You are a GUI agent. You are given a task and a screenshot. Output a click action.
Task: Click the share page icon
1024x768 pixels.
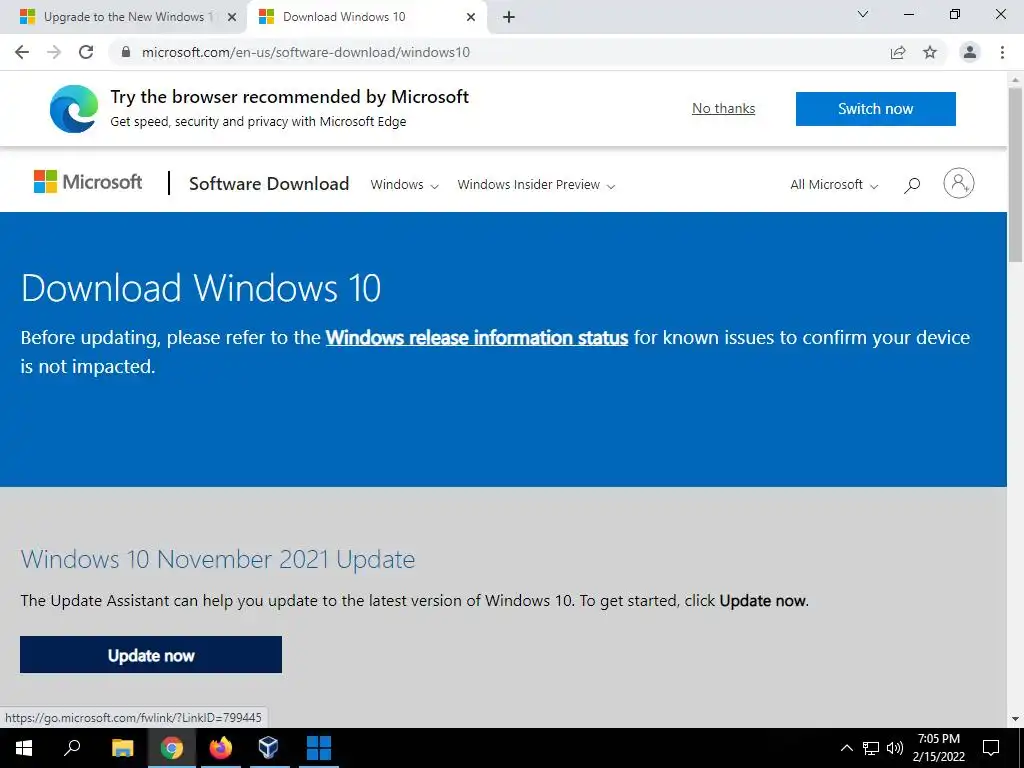click(x=898, y=52)
